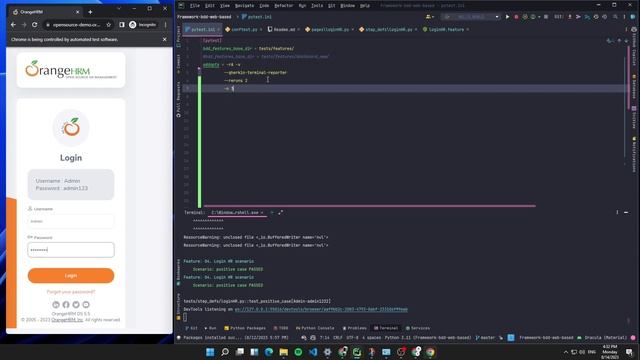The width and height of the screenshot is (640, 360).
Task: Hide the Terminal panel with the minimize icon
Action: [626, 212]
